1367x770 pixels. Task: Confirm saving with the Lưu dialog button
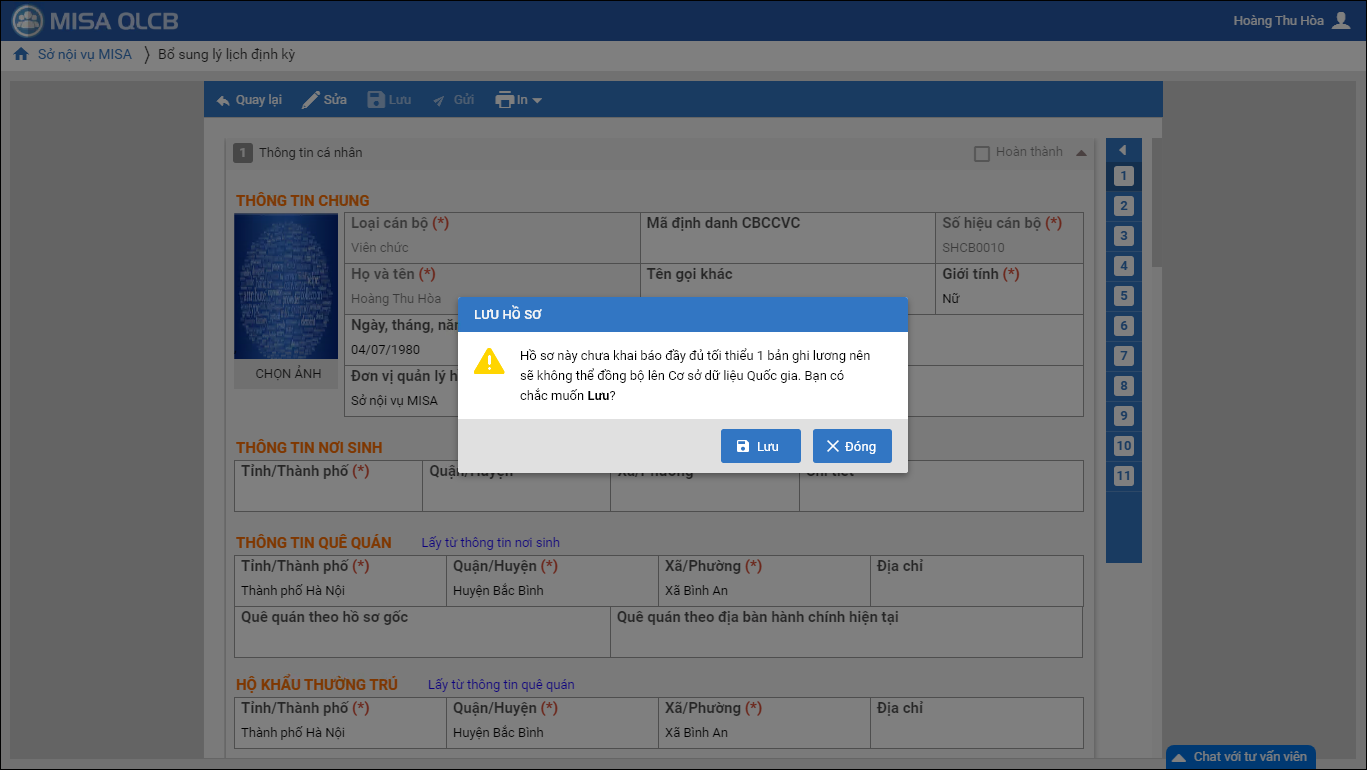(x=760, y=446)
